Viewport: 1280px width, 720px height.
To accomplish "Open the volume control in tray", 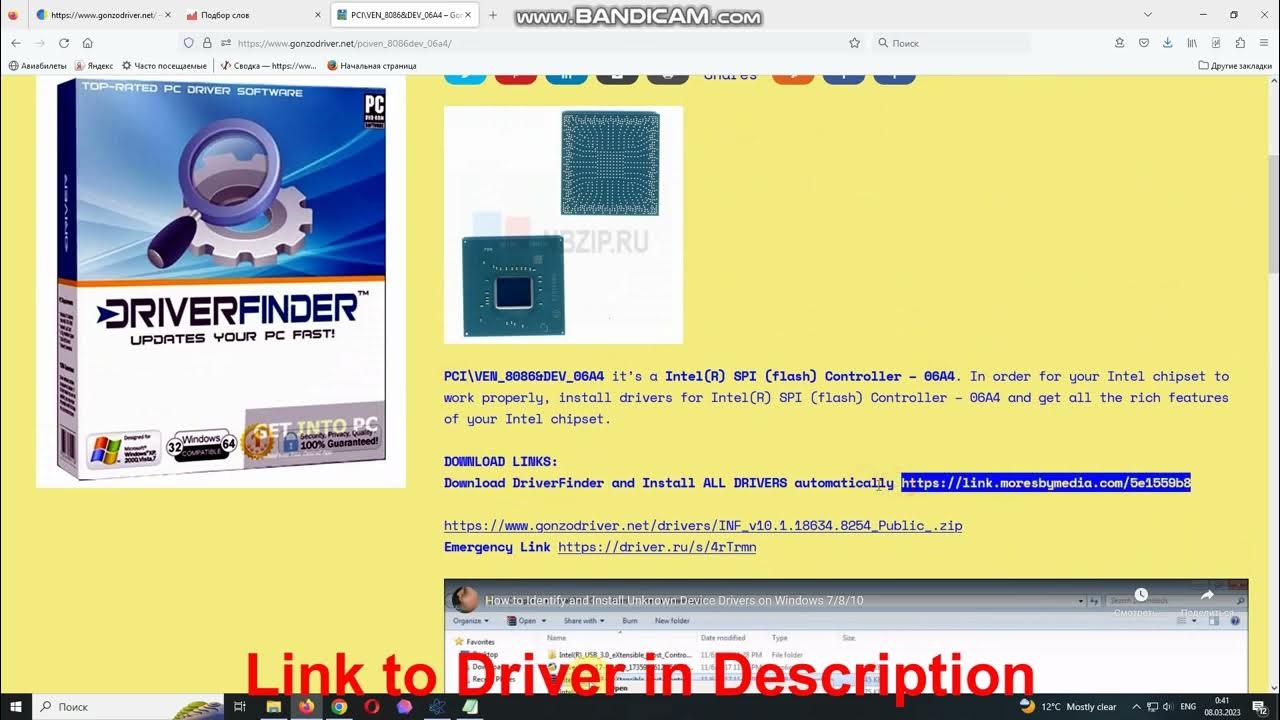I will click(1168, 706).
